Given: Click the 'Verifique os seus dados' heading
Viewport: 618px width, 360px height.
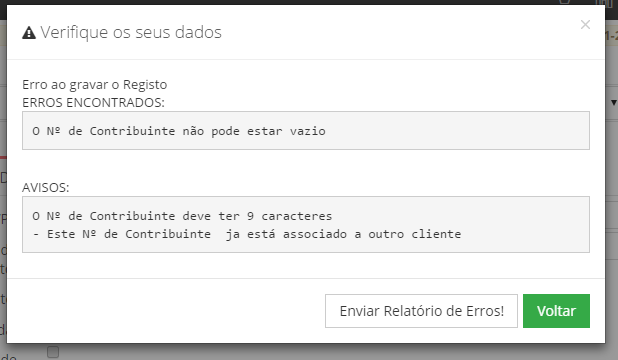Looking at the screenshot, I should pyautogui.click(x=131, y=32).
